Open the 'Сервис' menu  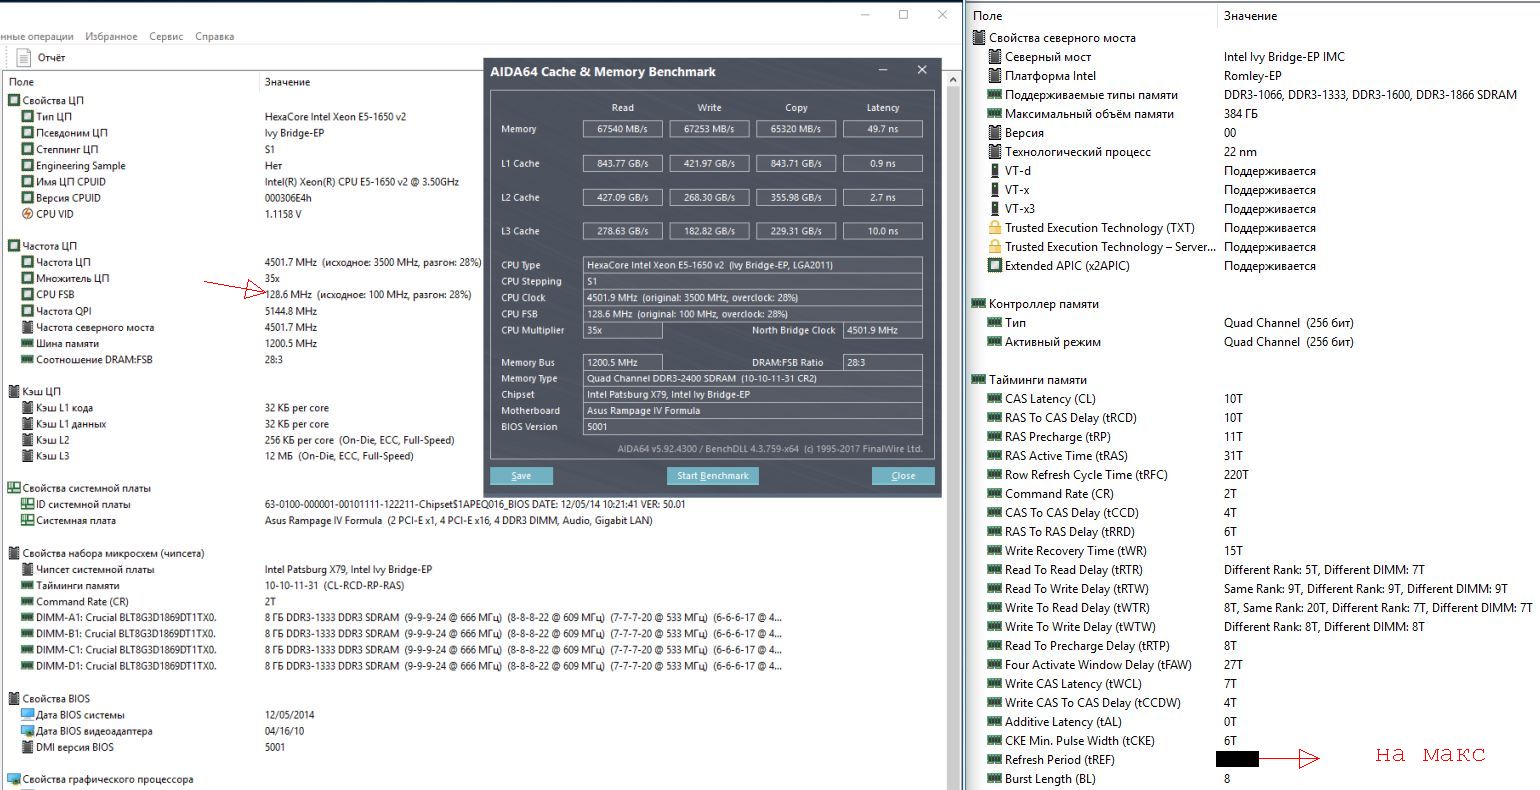point(166,36)
